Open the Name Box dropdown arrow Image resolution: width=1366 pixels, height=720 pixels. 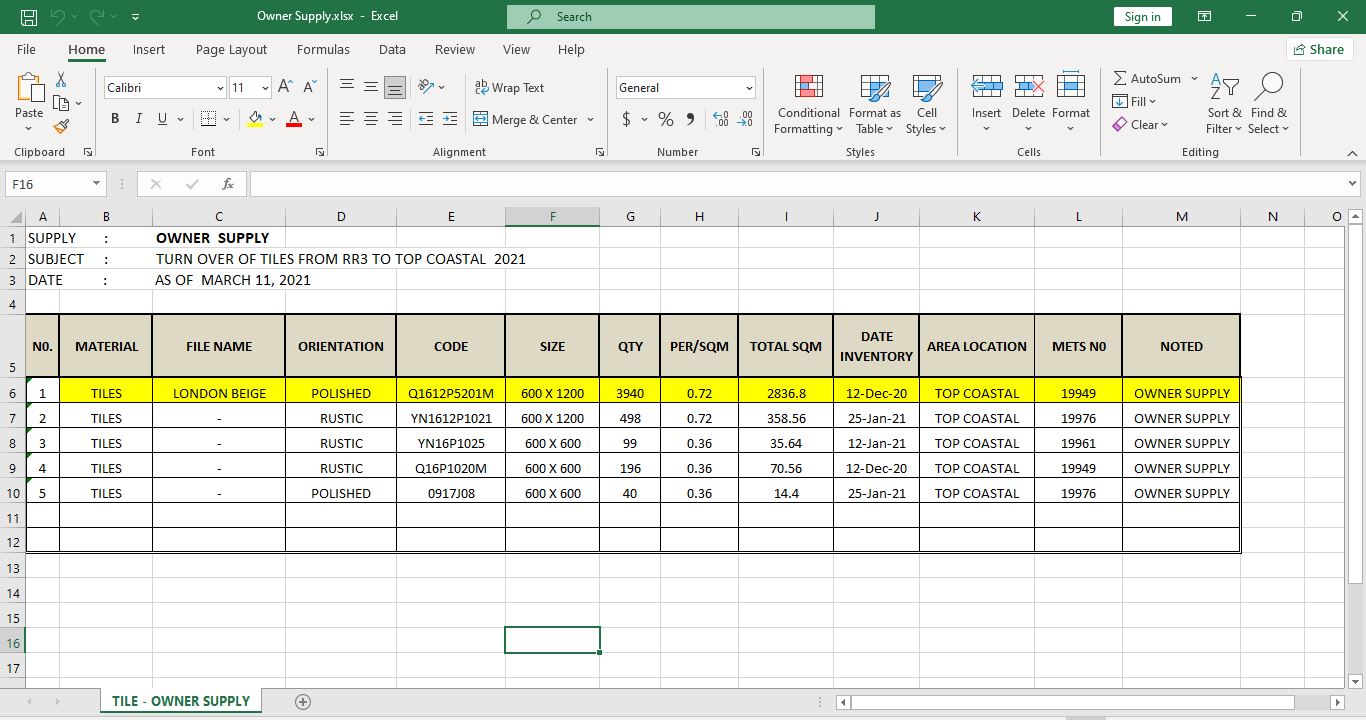tap(96, 184)
